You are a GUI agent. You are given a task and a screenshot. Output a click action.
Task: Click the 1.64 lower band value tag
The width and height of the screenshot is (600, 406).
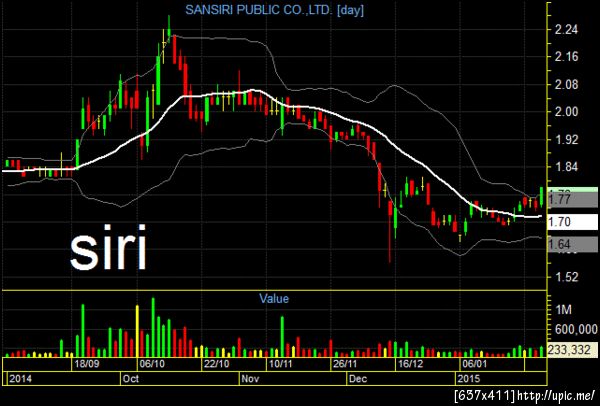(x=572, y=244)
